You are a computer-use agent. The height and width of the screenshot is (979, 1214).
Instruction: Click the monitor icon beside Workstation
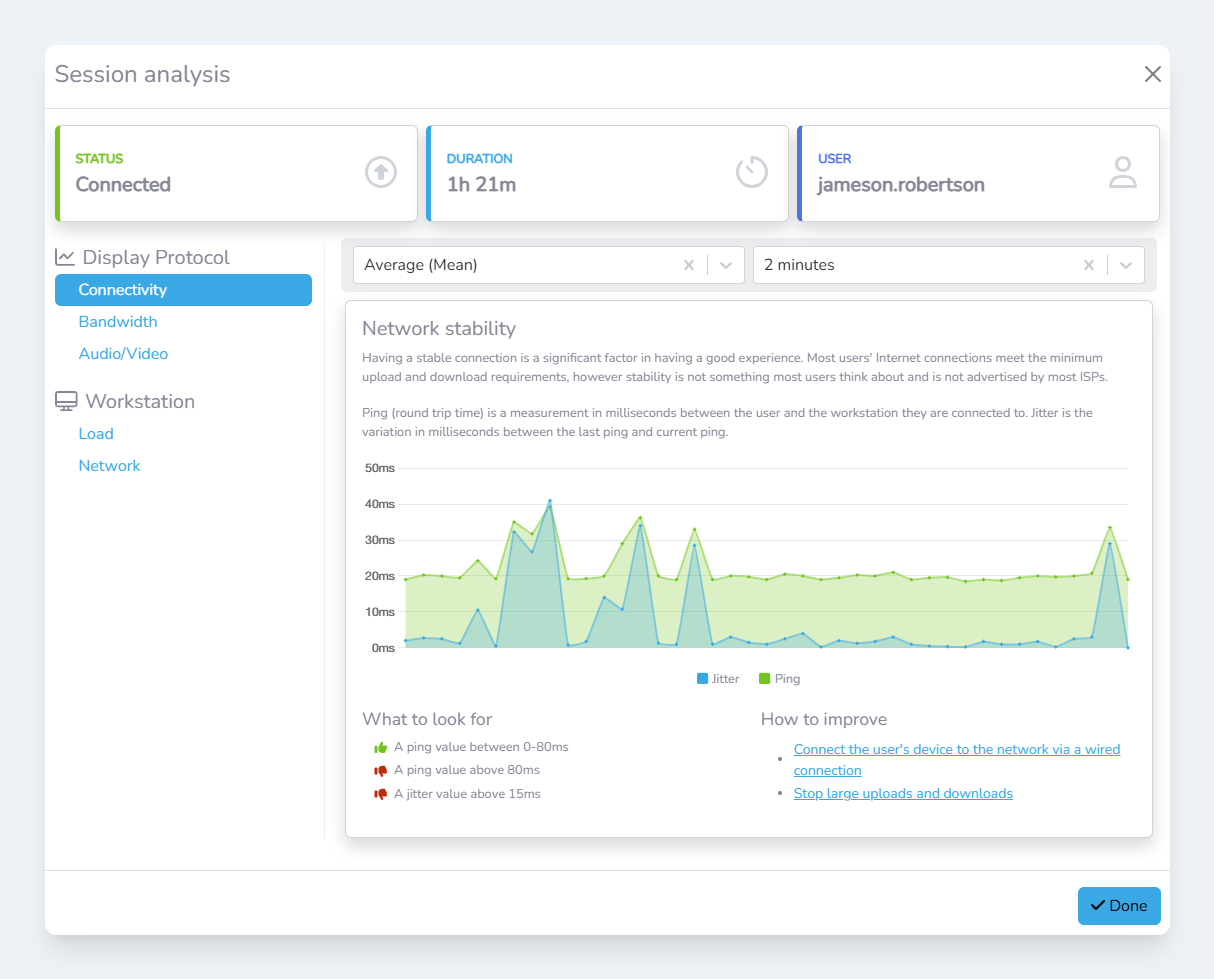[66, 401]
